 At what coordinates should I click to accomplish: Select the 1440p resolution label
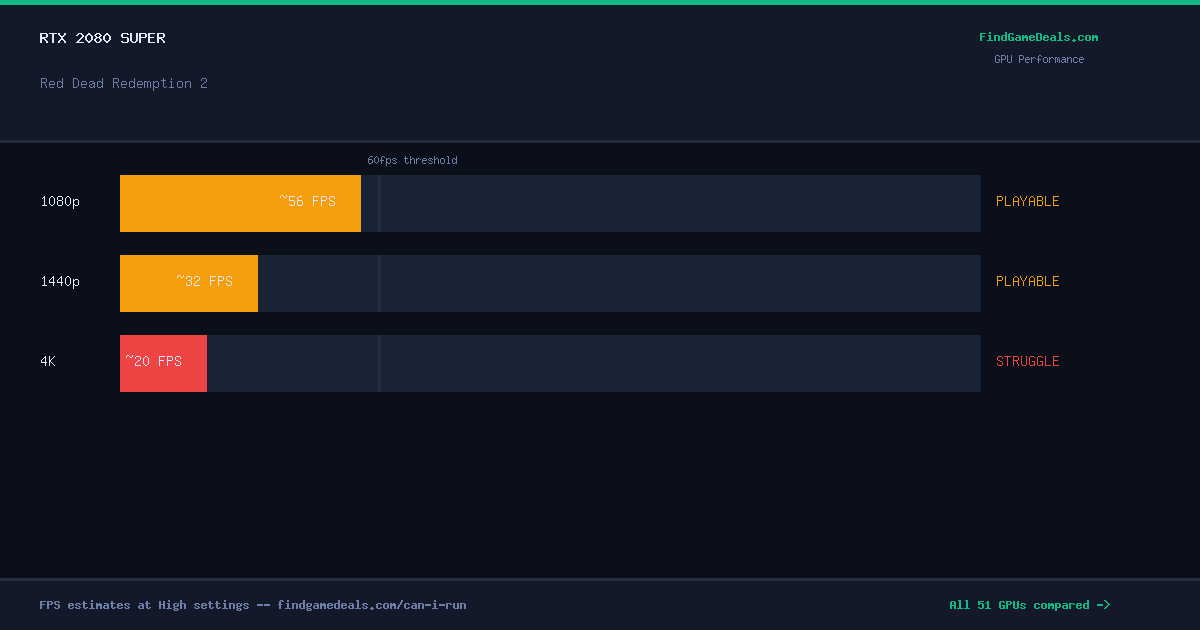(60, 281)
